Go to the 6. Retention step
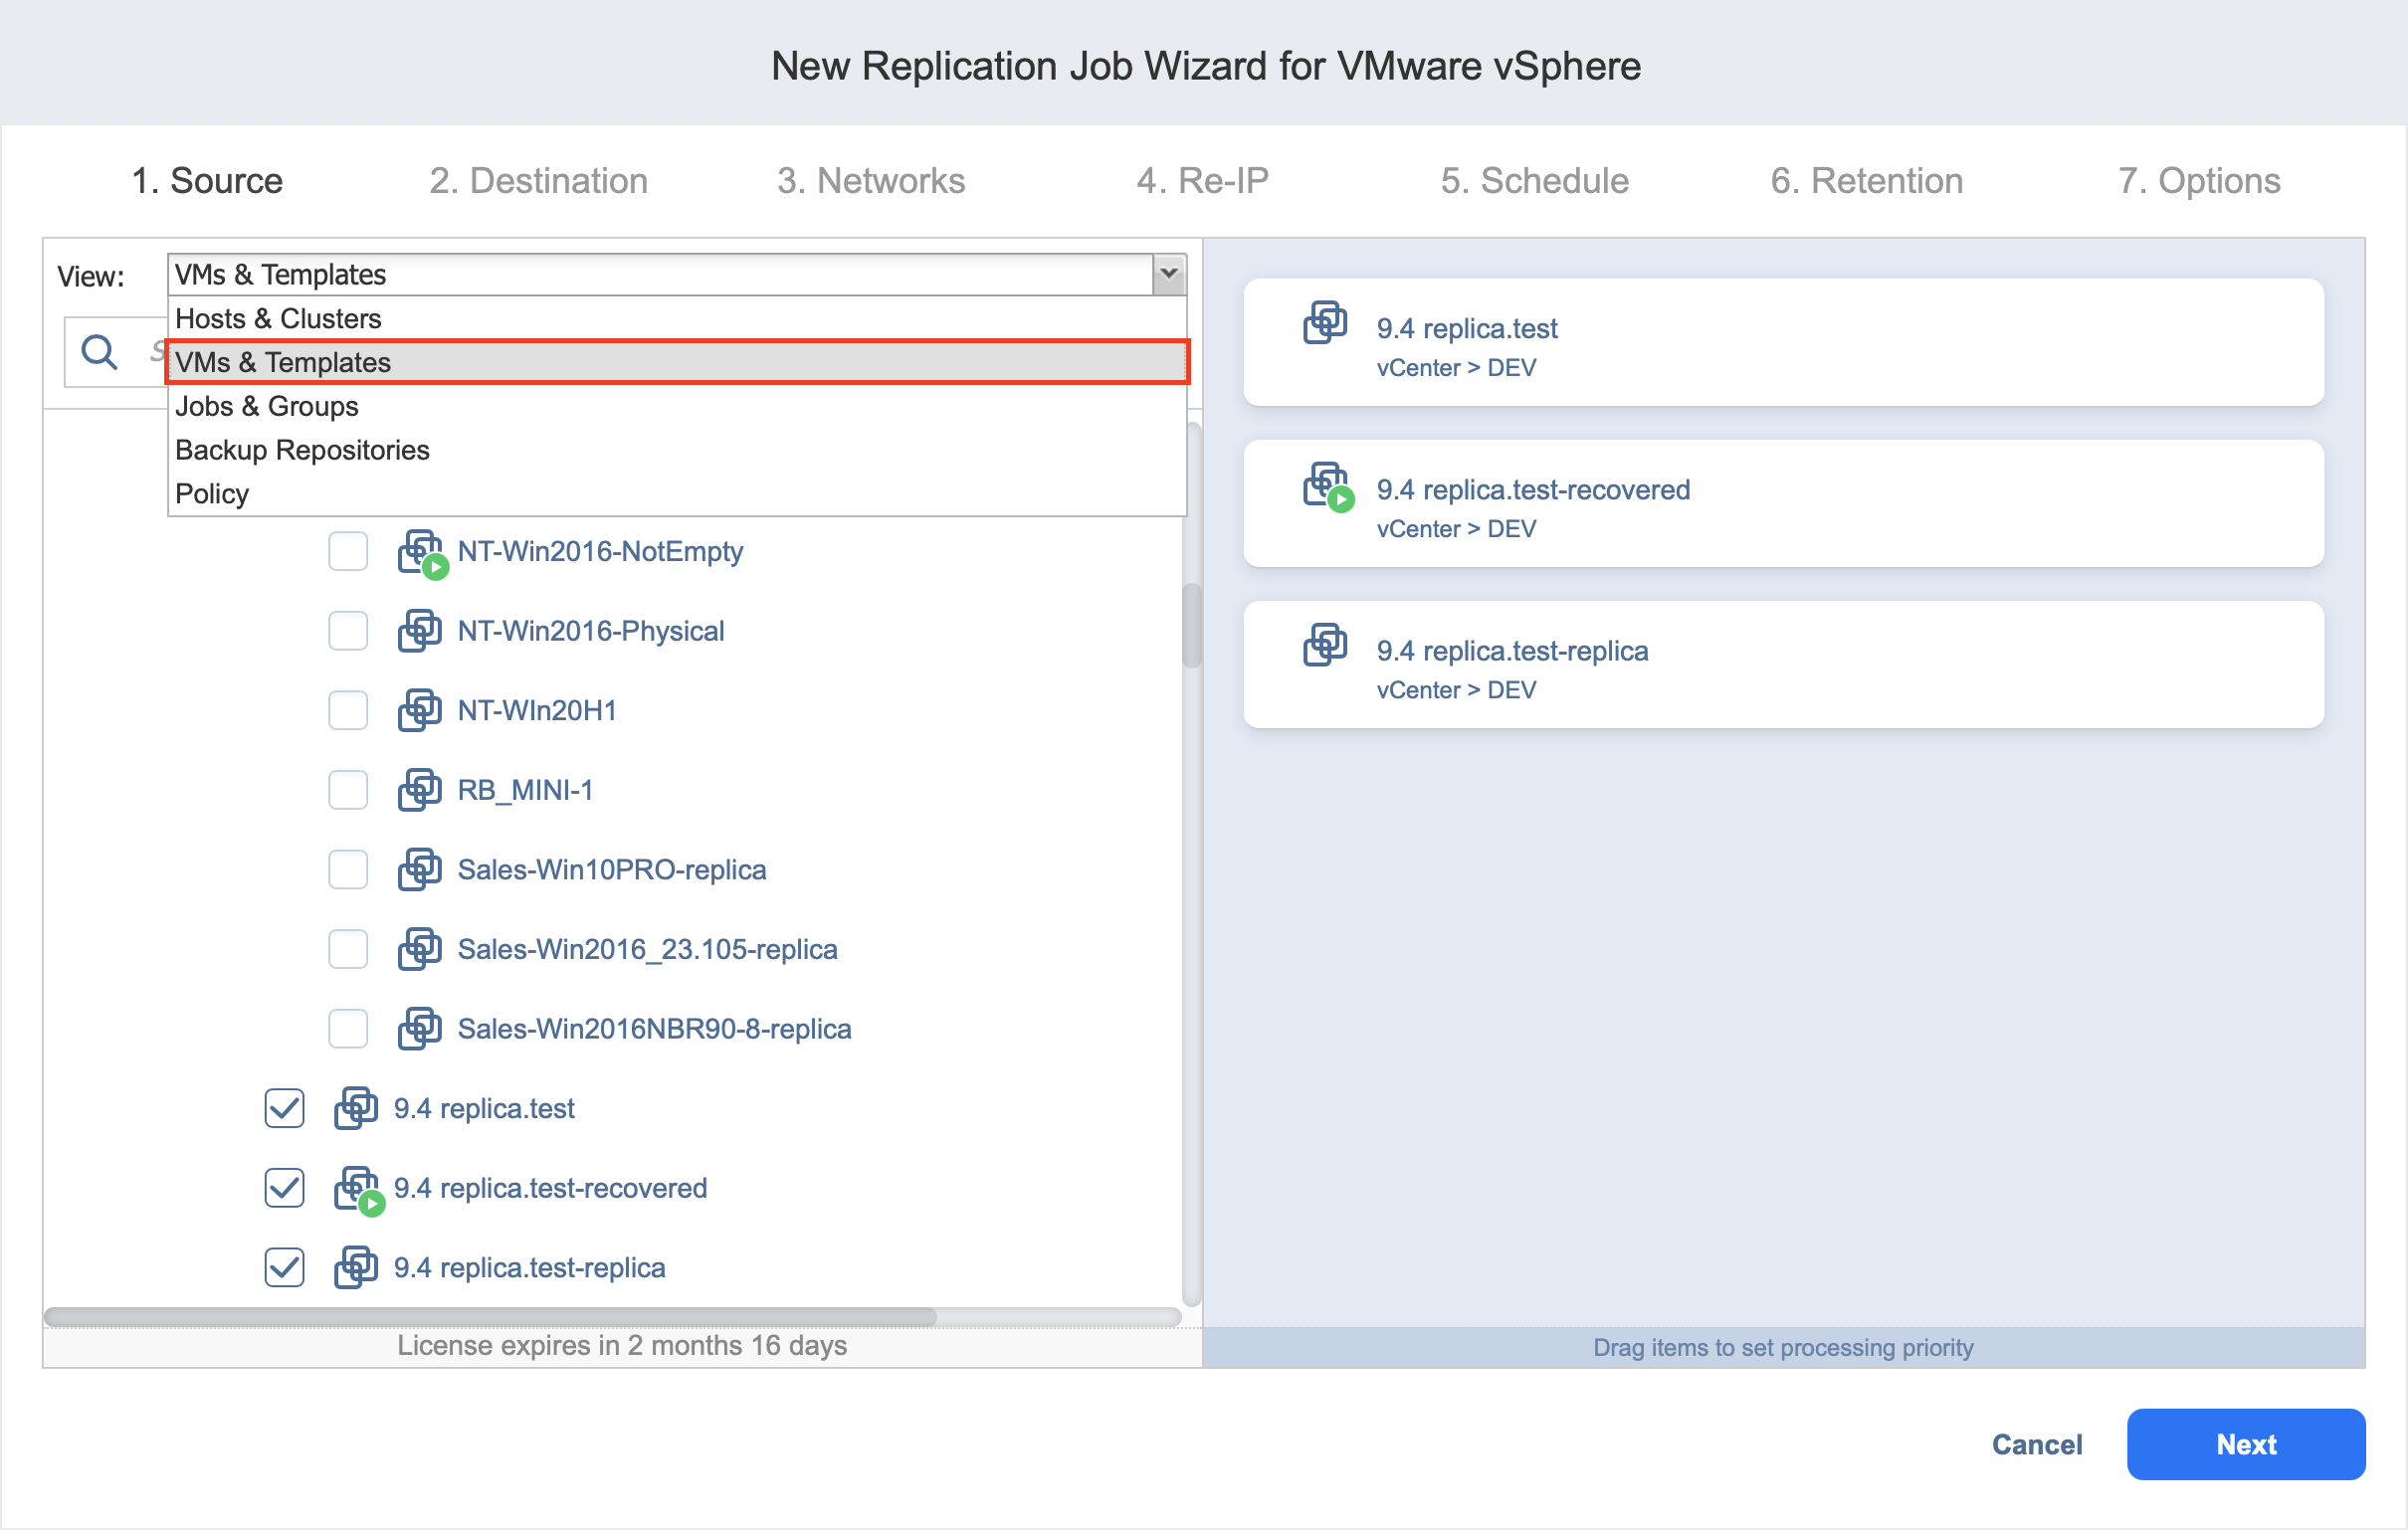 point(1866,181)
